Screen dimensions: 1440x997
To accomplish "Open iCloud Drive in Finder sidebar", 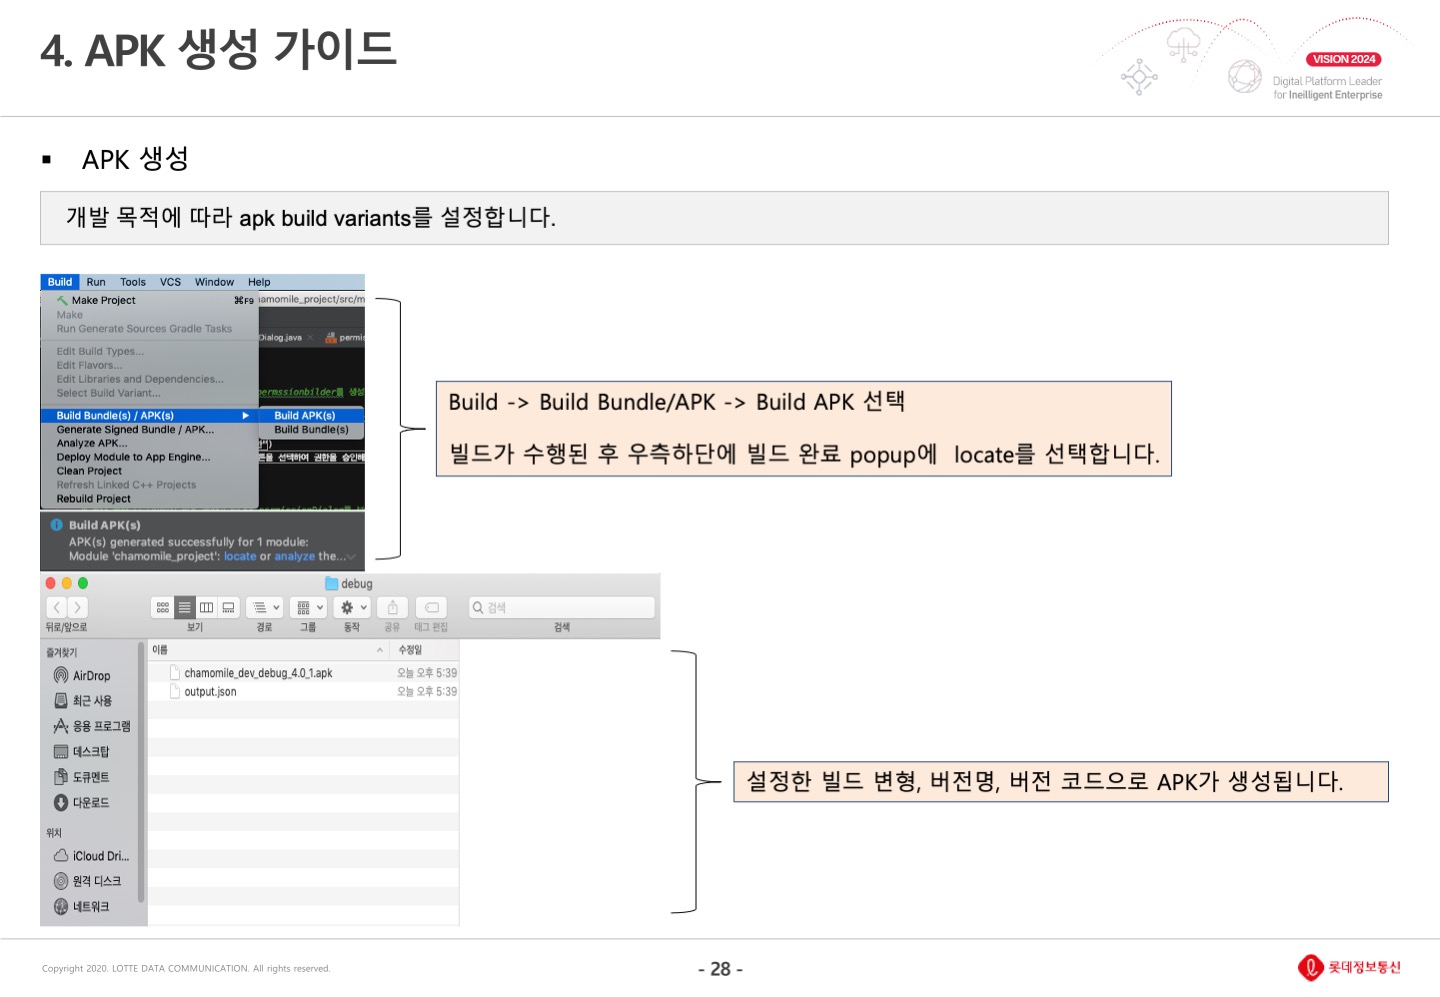I will [91, 856].
